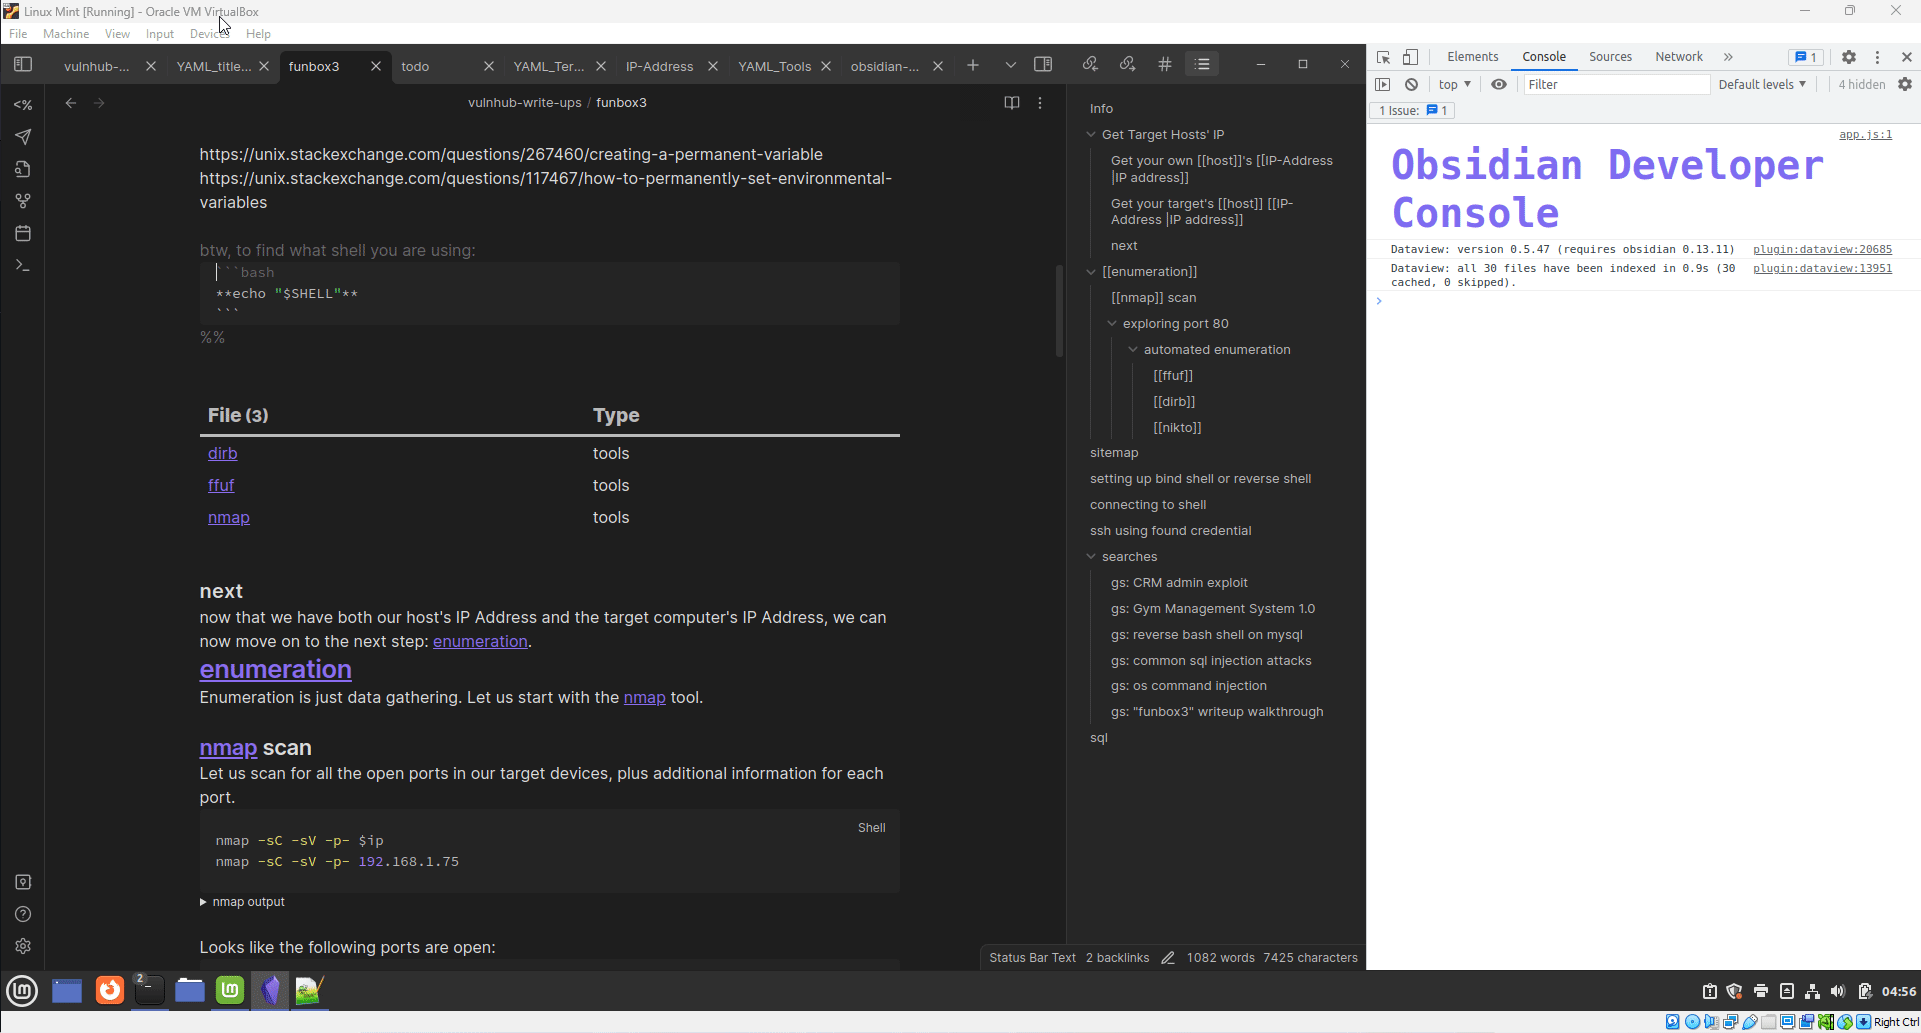Open the tab list dropdown chevron
The height and width of the screenshot is (1033, 1921).
click(x=1011, y=66)
